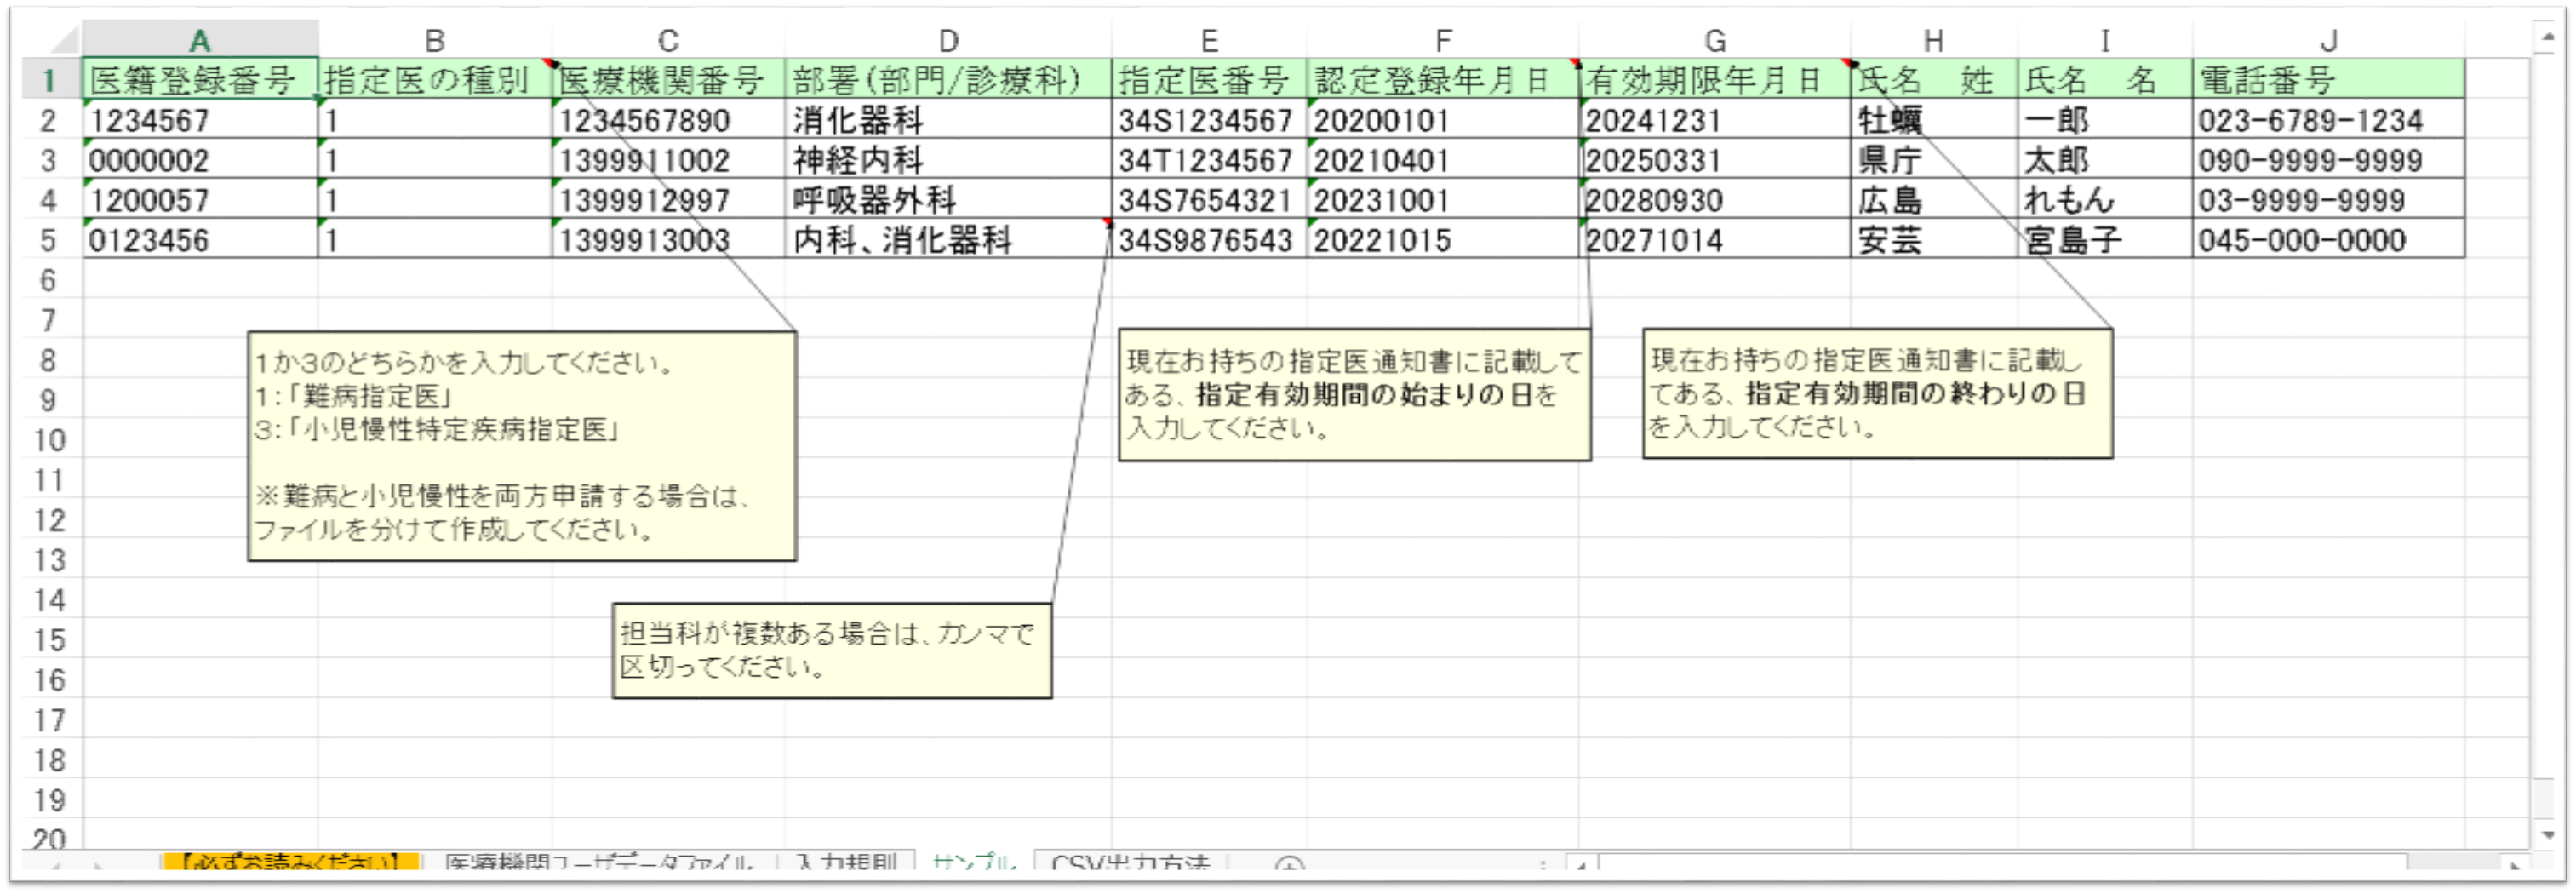Click the 有効期限年月日 header cell
This screenshot has width=2576, height=894.
click(x=1714, y=79)
